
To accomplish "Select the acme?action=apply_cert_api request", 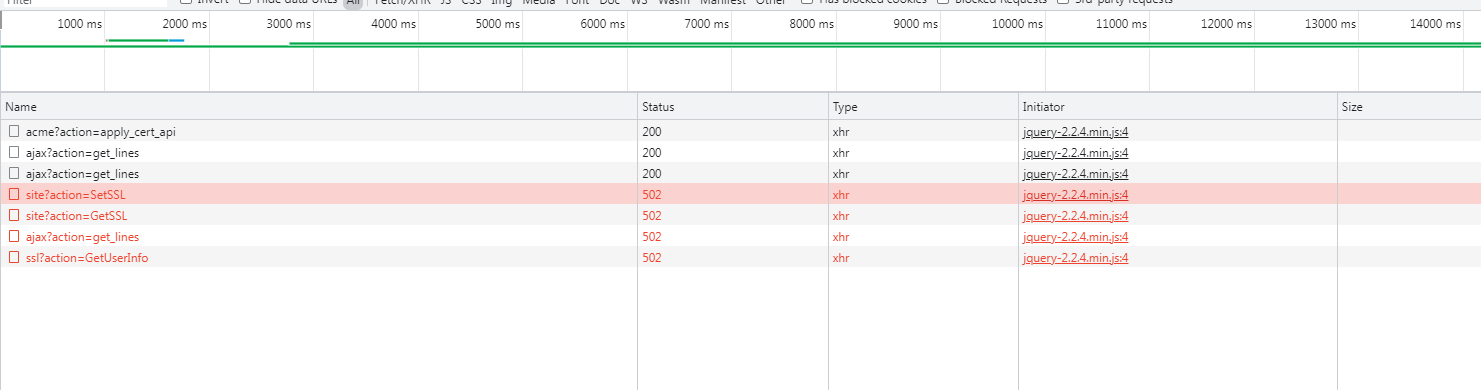I will [101, 131].
